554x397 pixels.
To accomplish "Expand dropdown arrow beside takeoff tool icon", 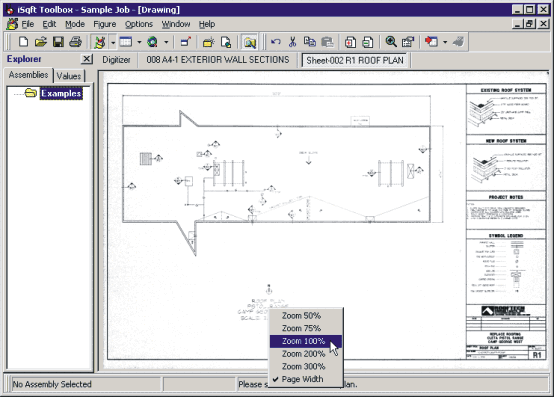I will 113,42.
